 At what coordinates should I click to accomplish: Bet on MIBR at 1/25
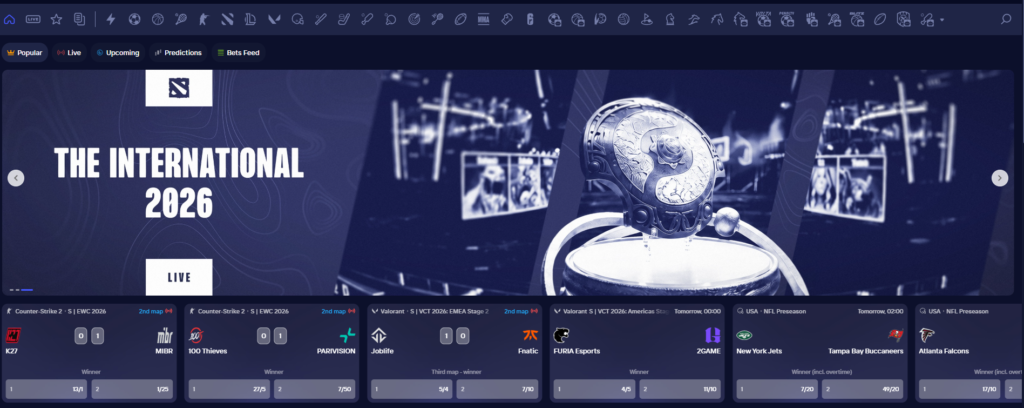(x=132, y=389)
